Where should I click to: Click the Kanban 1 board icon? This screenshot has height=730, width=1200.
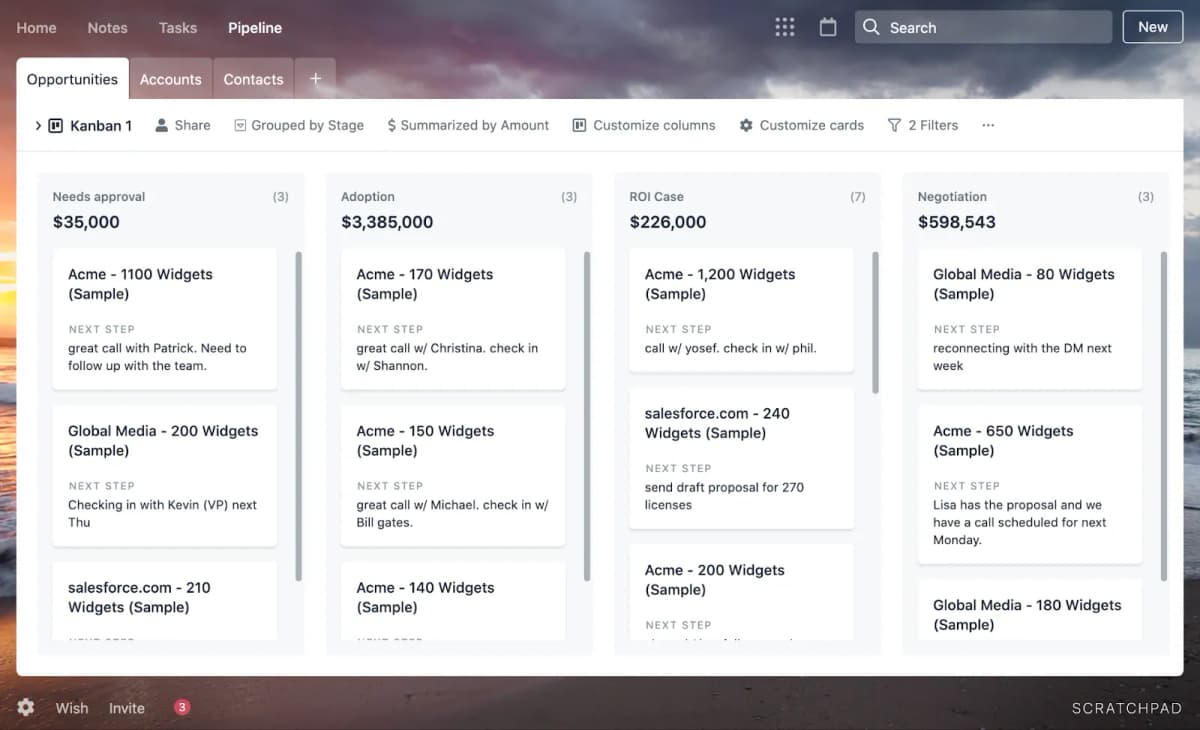[56, 125]
